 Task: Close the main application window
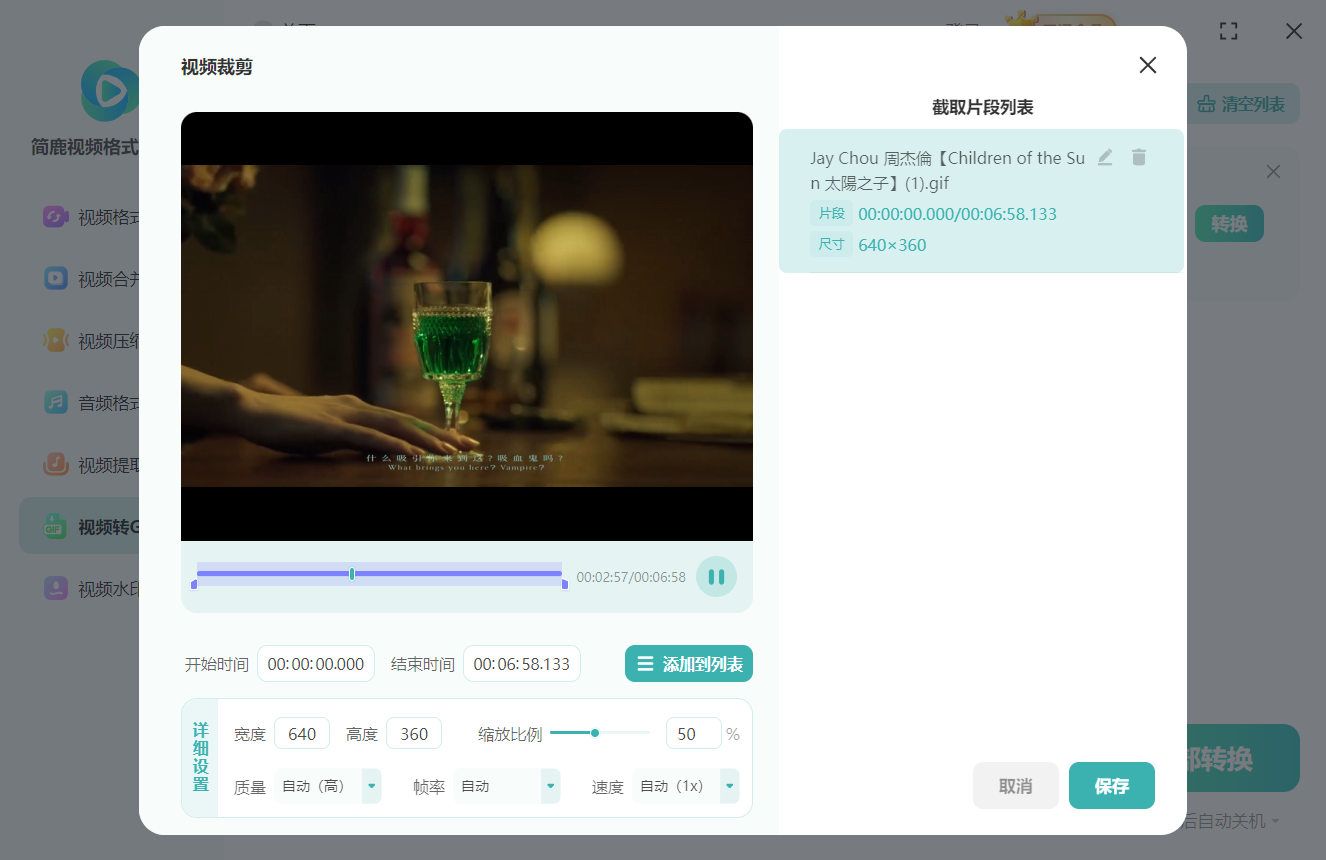tap(1294, 31)
